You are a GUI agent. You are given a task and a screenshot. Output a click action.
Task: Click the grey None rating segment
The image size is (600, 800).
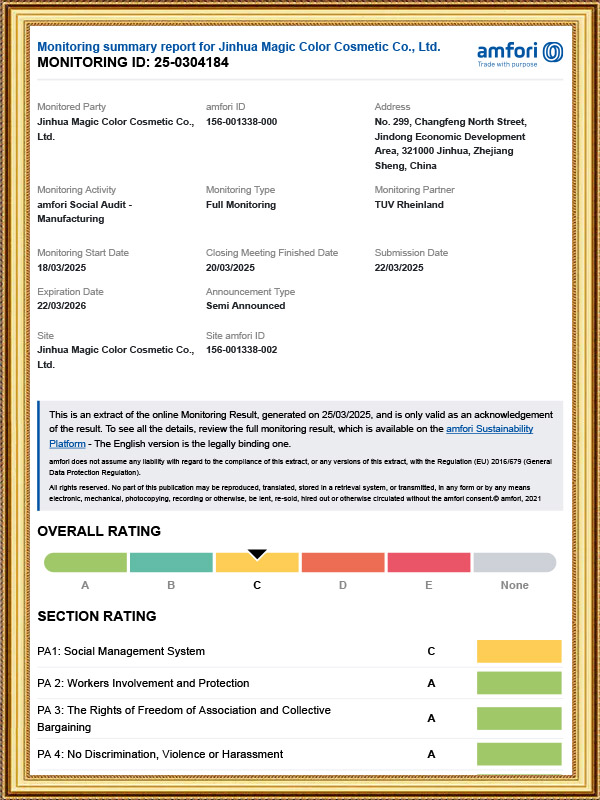pos(515,562)
